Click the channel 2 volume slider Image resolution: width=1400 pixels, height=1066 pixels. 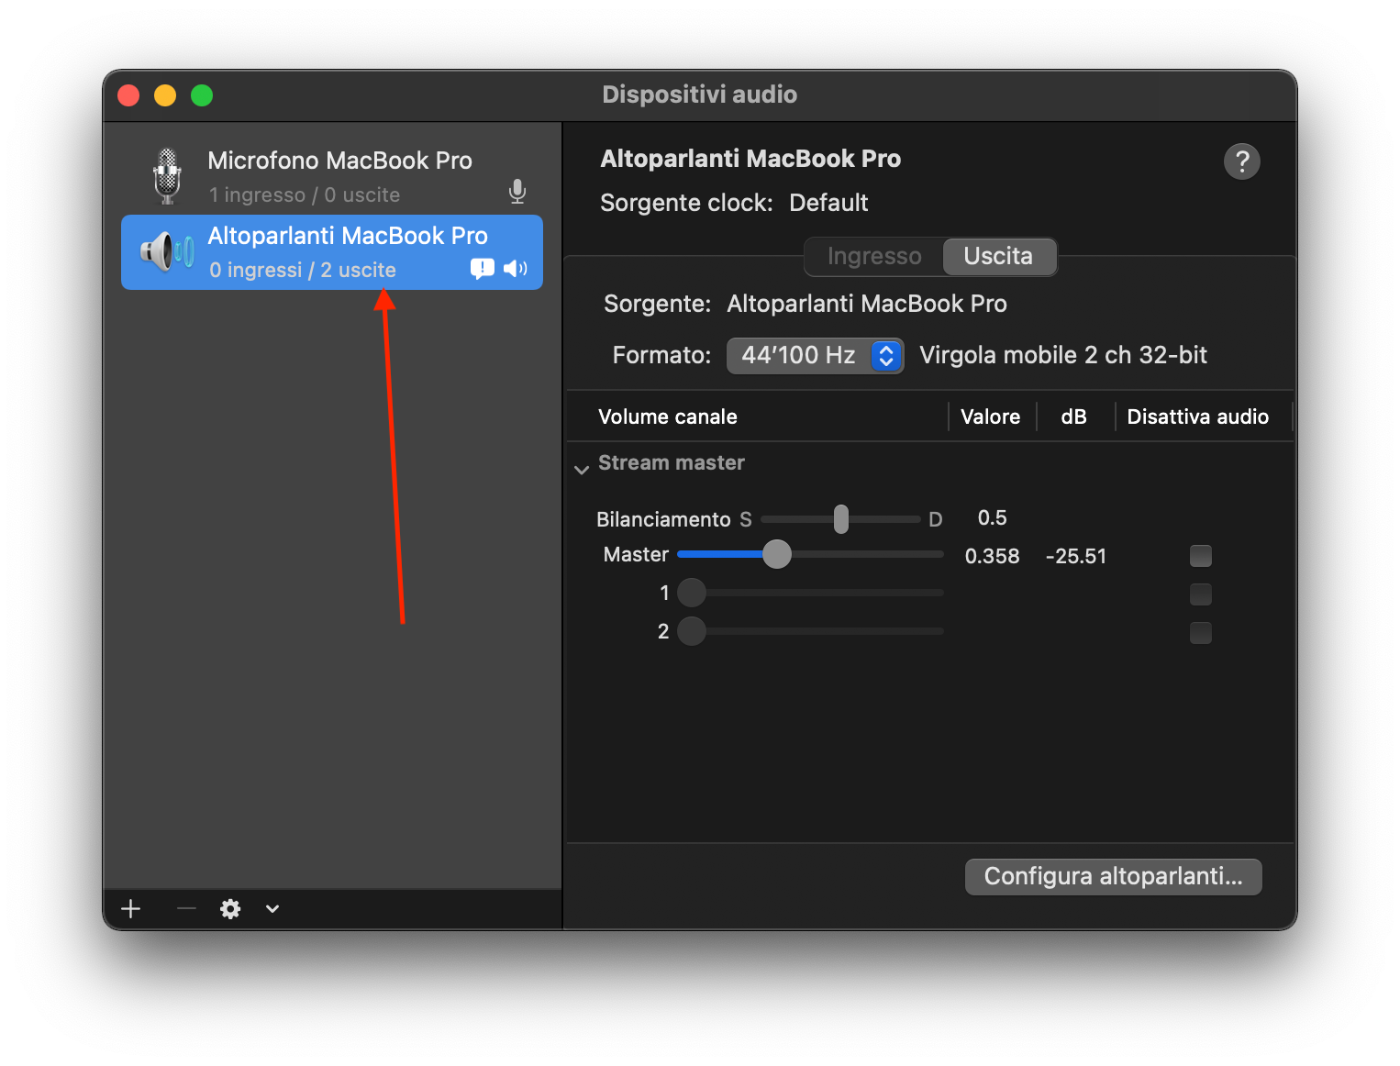point(810,631)
